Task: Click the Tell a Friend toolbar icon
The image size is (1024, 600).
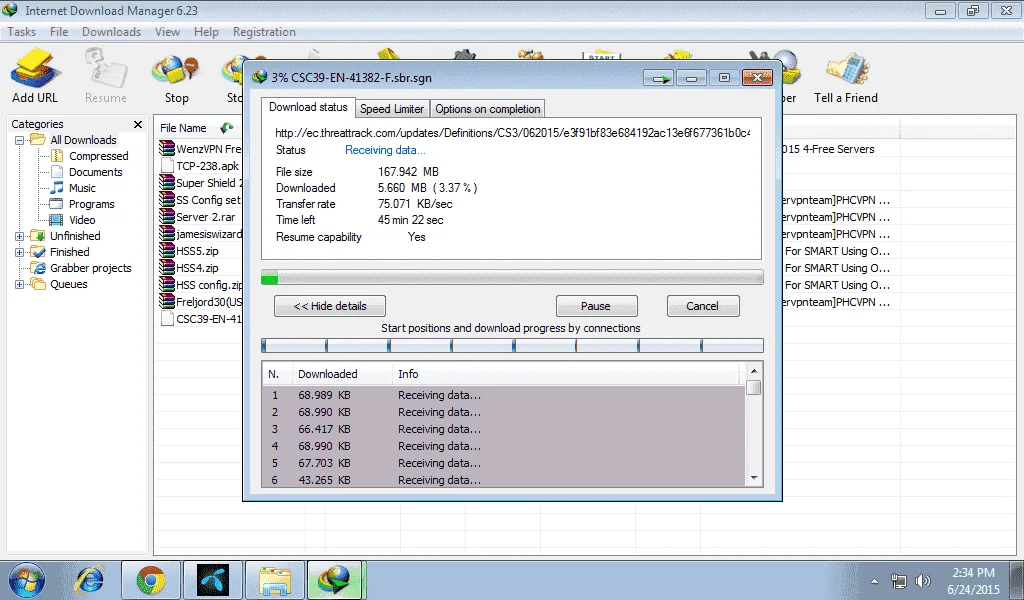Action: 846,75
